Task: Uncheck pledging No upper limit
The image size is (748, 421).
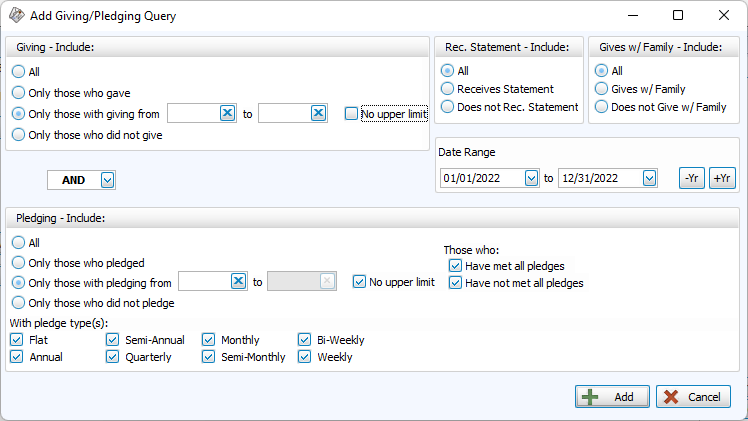Action: (360, 282)
